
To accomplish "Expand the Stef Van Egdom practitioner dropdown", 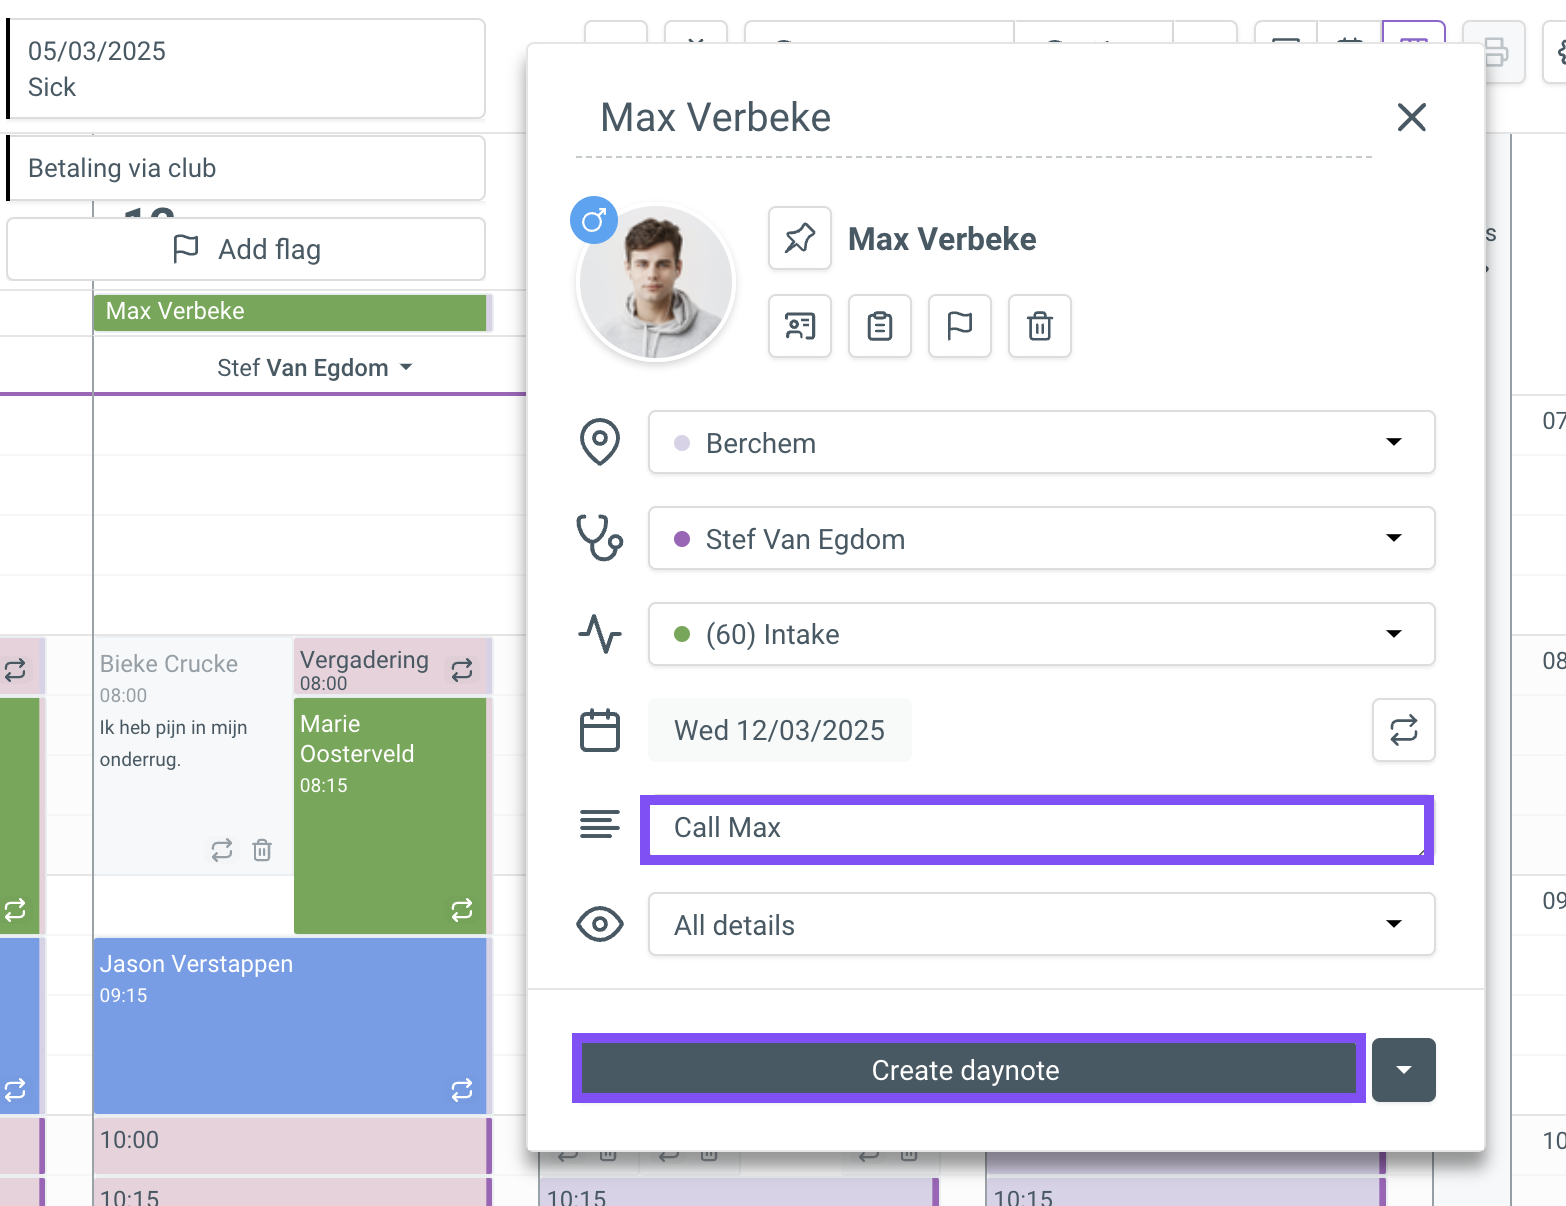I will 1041,538.
